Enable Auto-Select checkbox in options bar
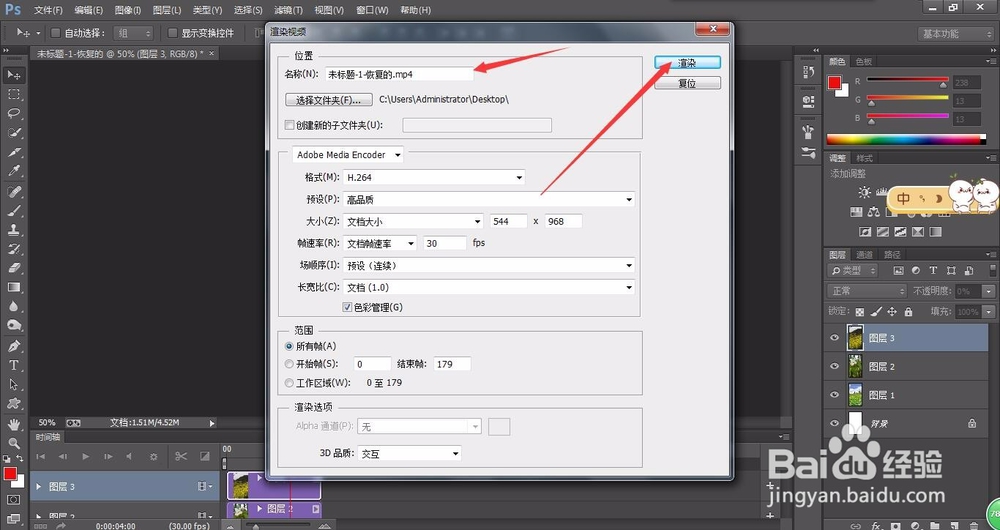 point(55,33)
